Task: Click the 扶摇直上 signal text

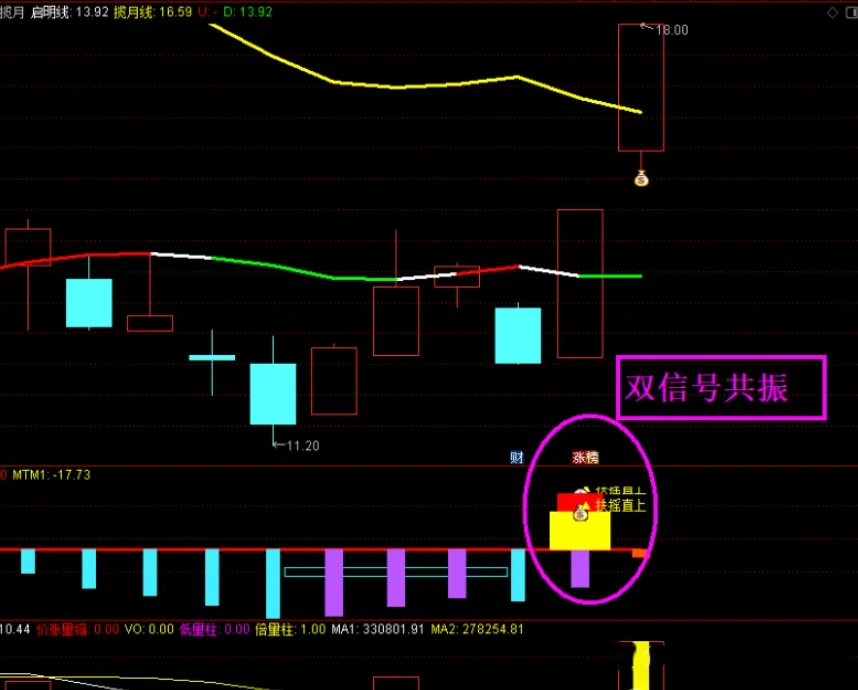Action: [x=621, y=506]
